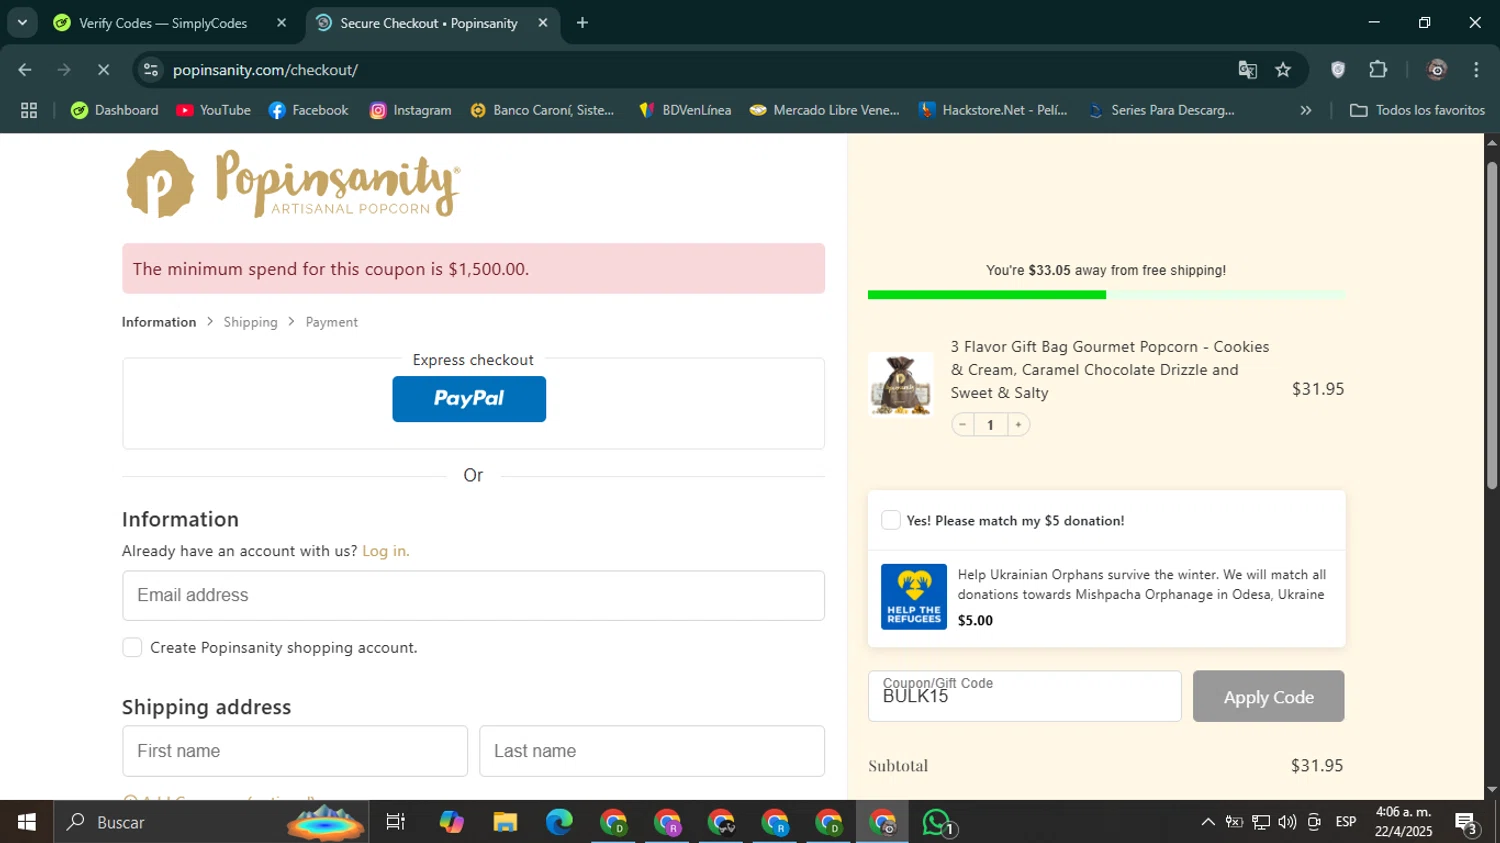Select Shipping breadcrumb step
Image resolution: width=1500 pixels, height=843 pixels.
pos(250,322)
